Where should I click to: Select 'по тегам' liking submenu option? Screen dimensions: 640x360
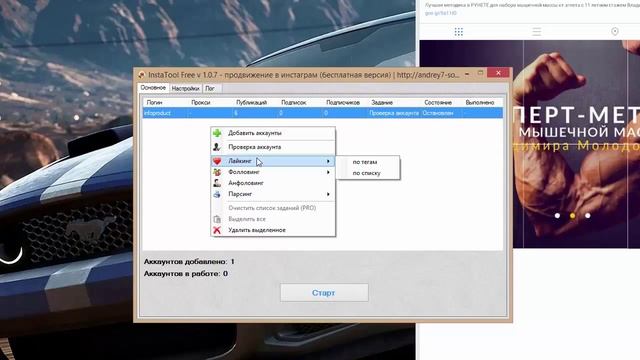(x=368, y=162)
